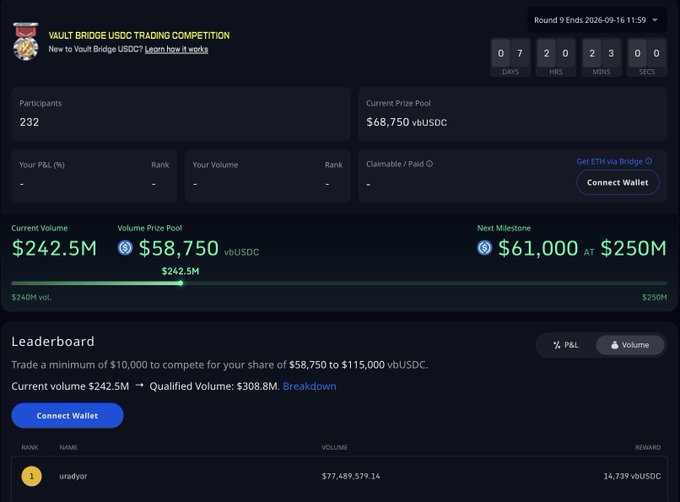The width and height of the screenshot is (680, 502).
Task: Click the SECS countdown digits
Action: 647,53
